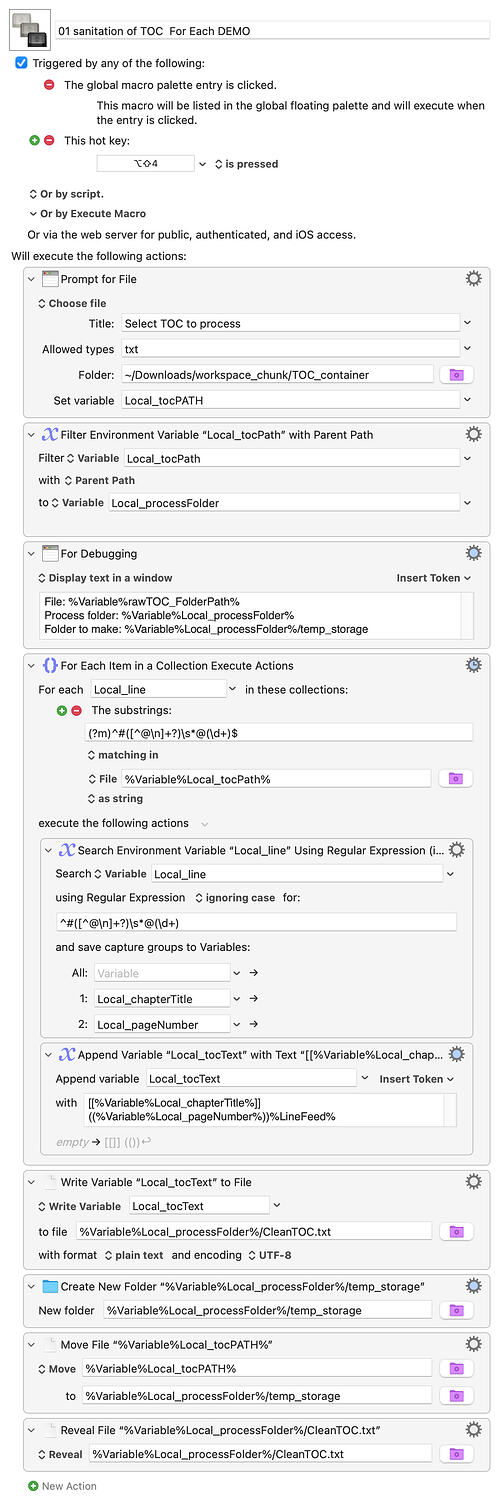
Task: Open Allowed types dropdown arrow
Action: (x=467, y=349)
